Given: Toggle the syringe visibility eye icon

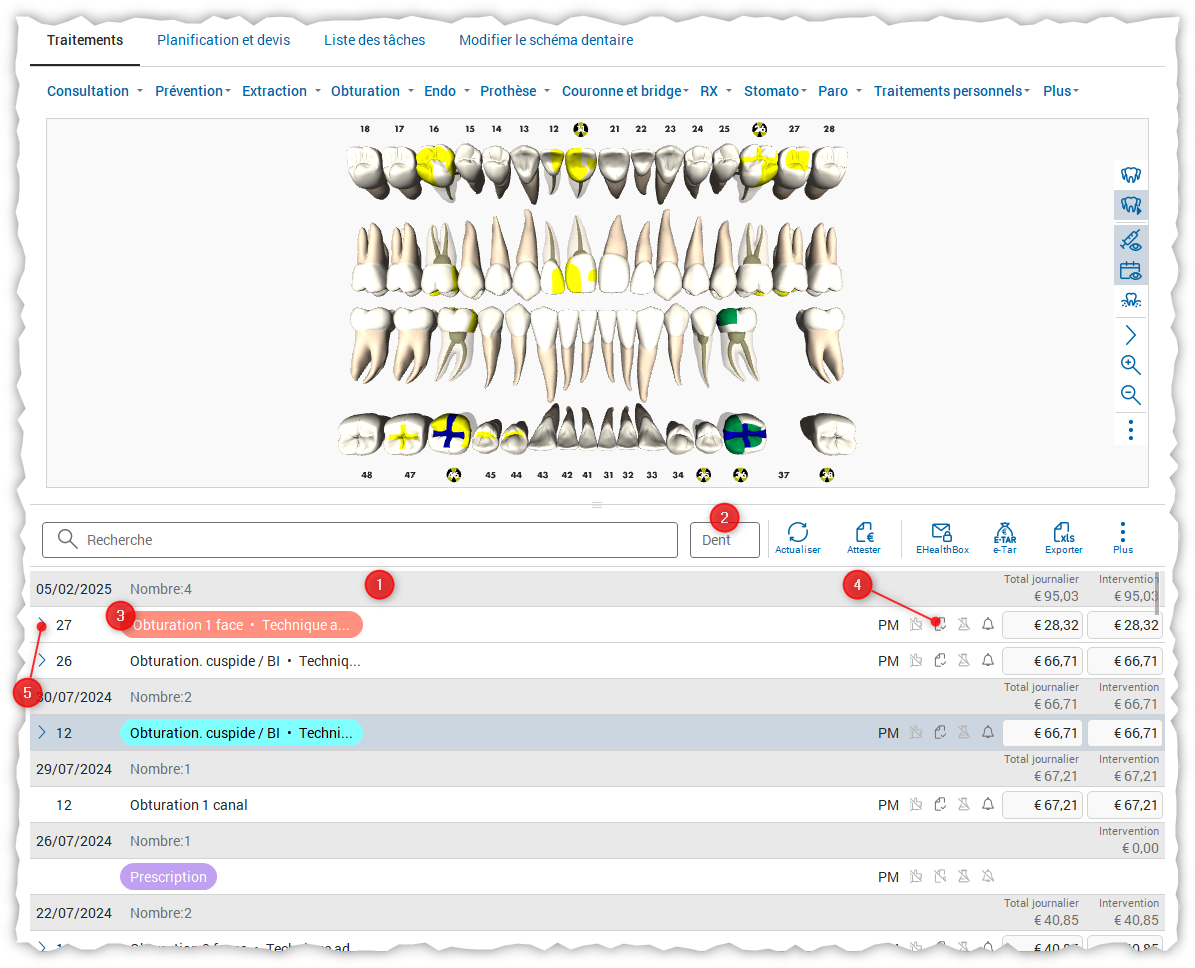Looking at the screenshot, I should tap(1131, 241).
